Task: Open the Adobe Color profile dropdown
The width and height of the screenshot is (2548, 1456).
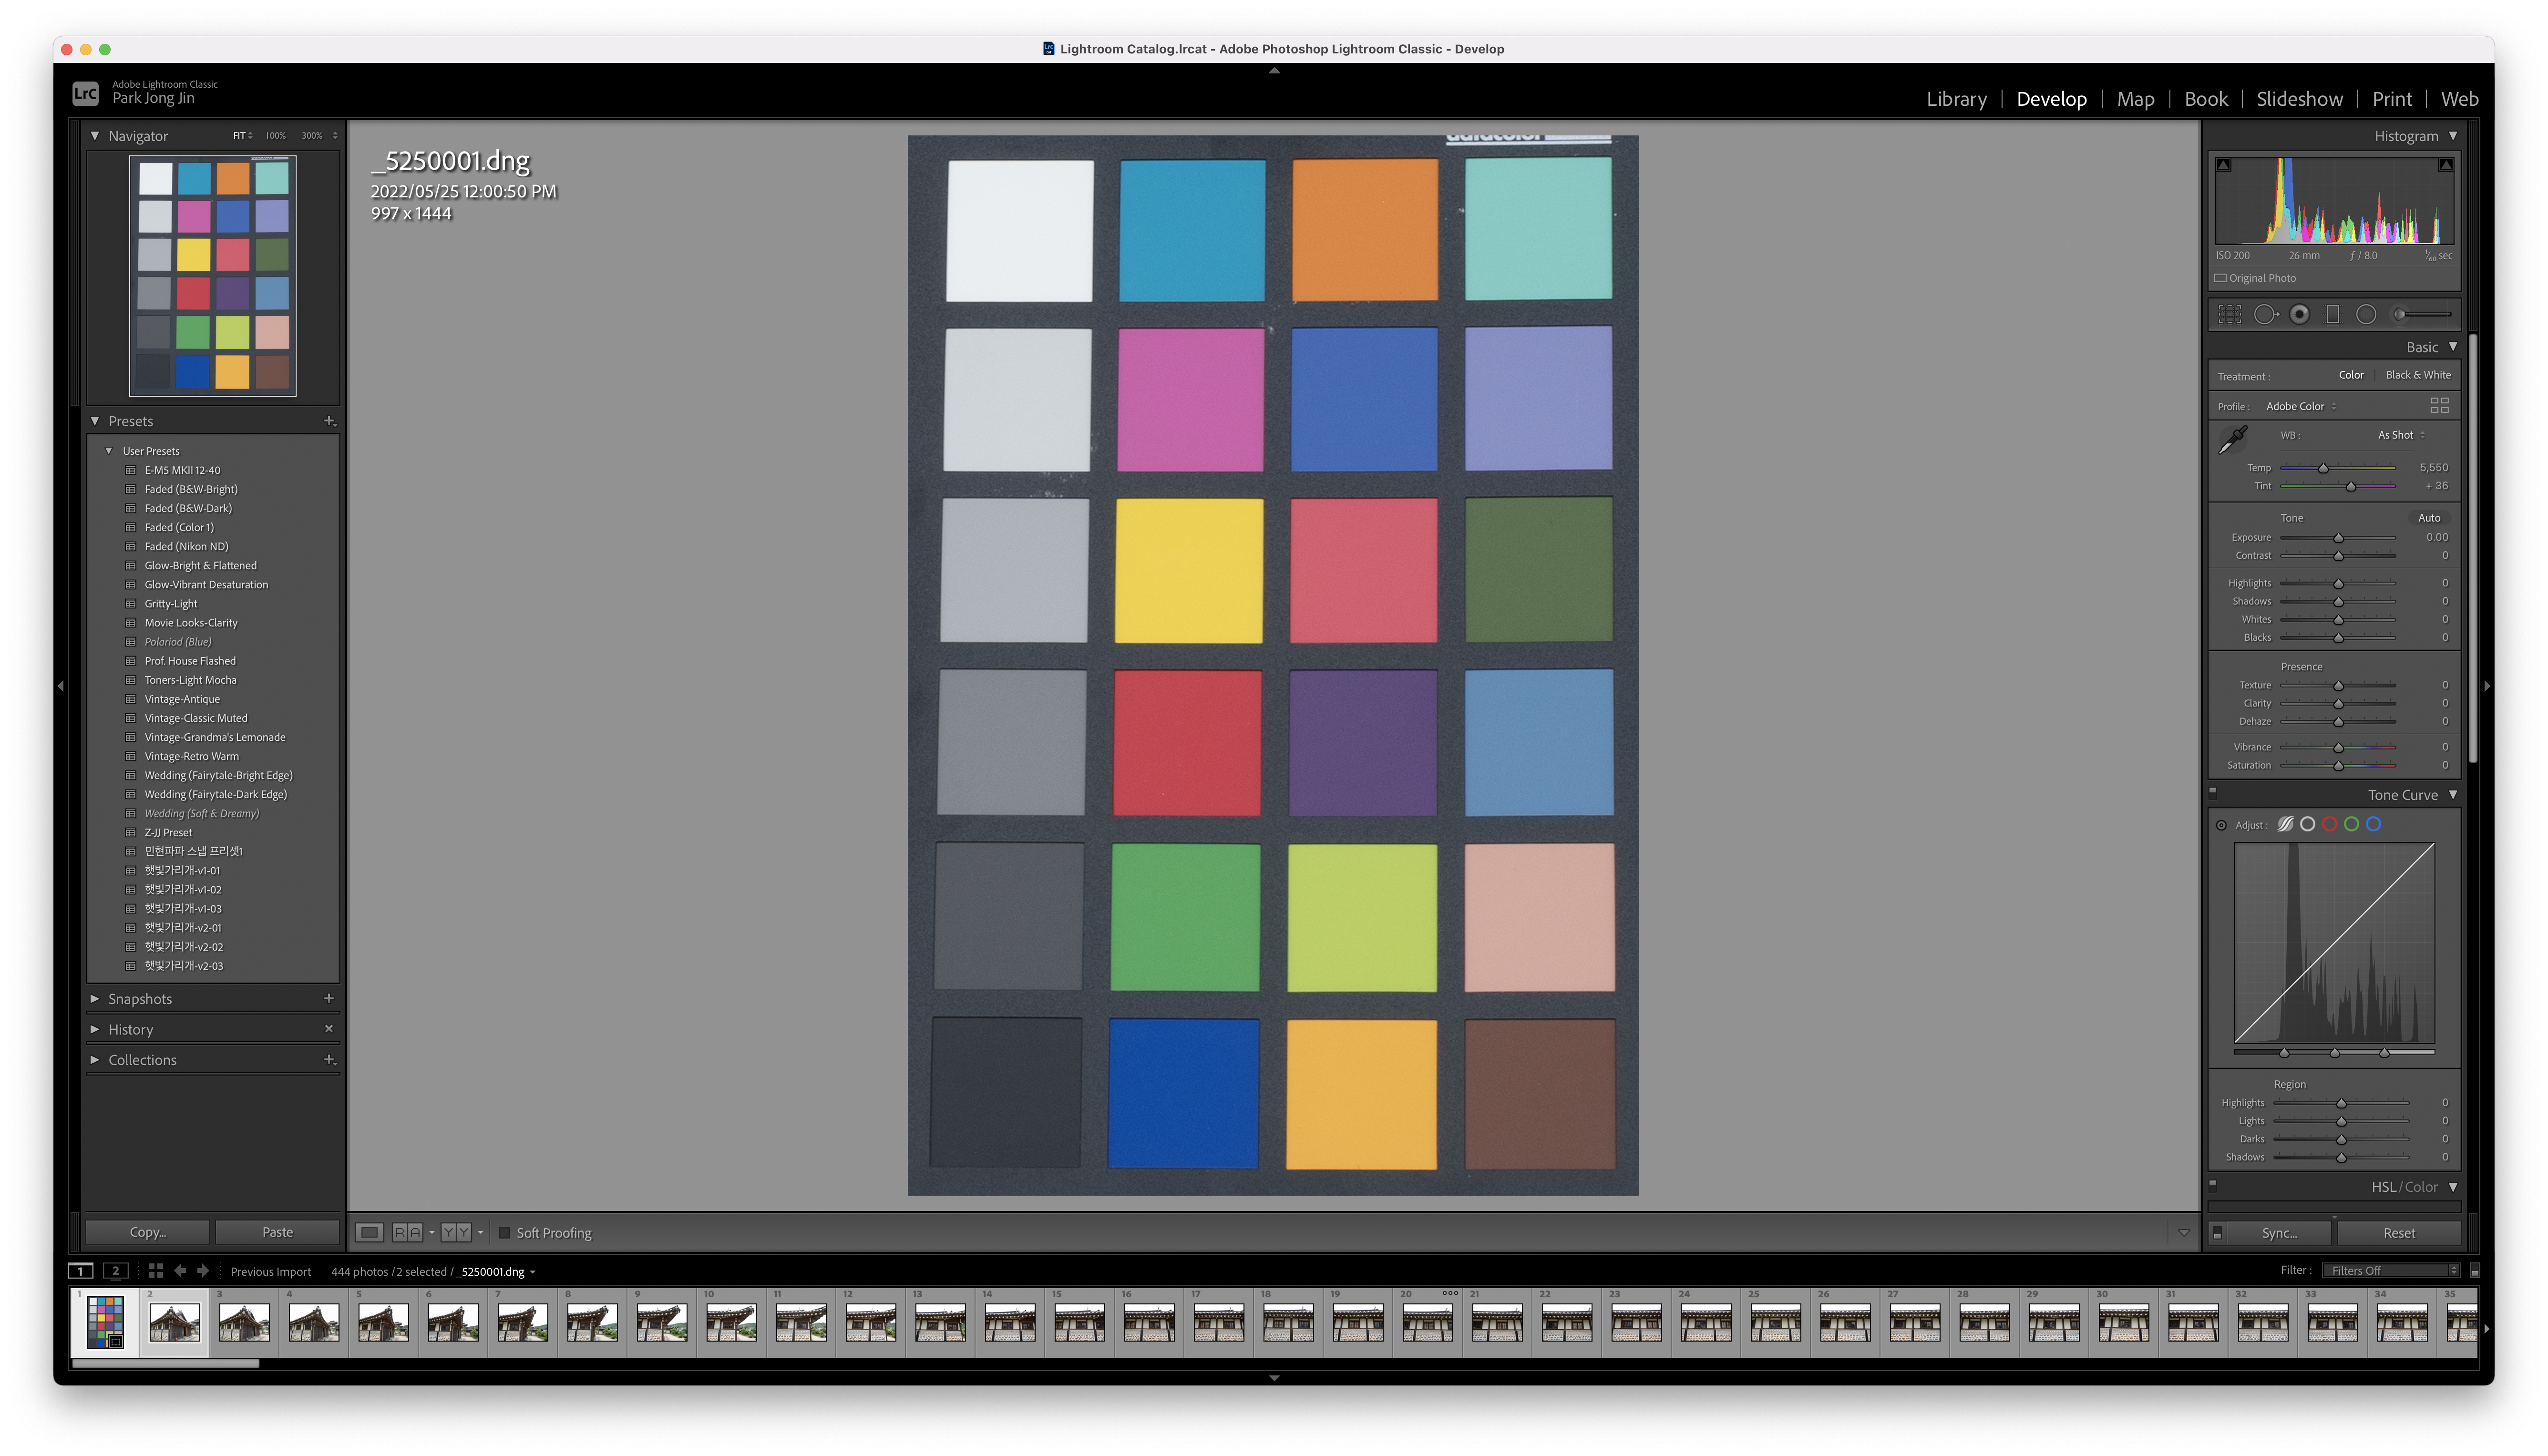Action: (2301, 406)
